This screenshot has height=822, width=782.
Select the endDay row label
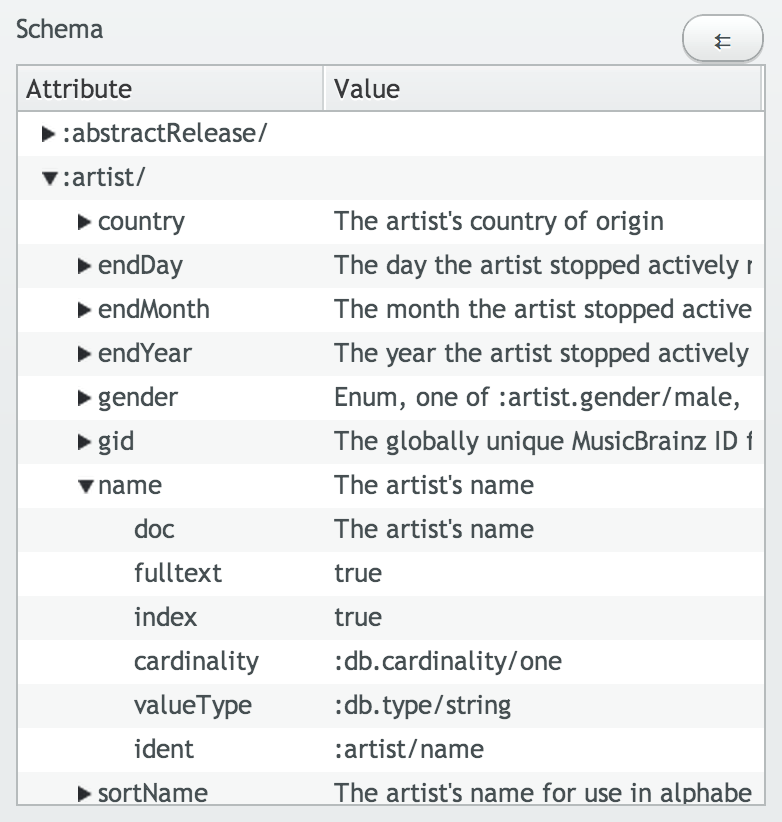point(140,266)
